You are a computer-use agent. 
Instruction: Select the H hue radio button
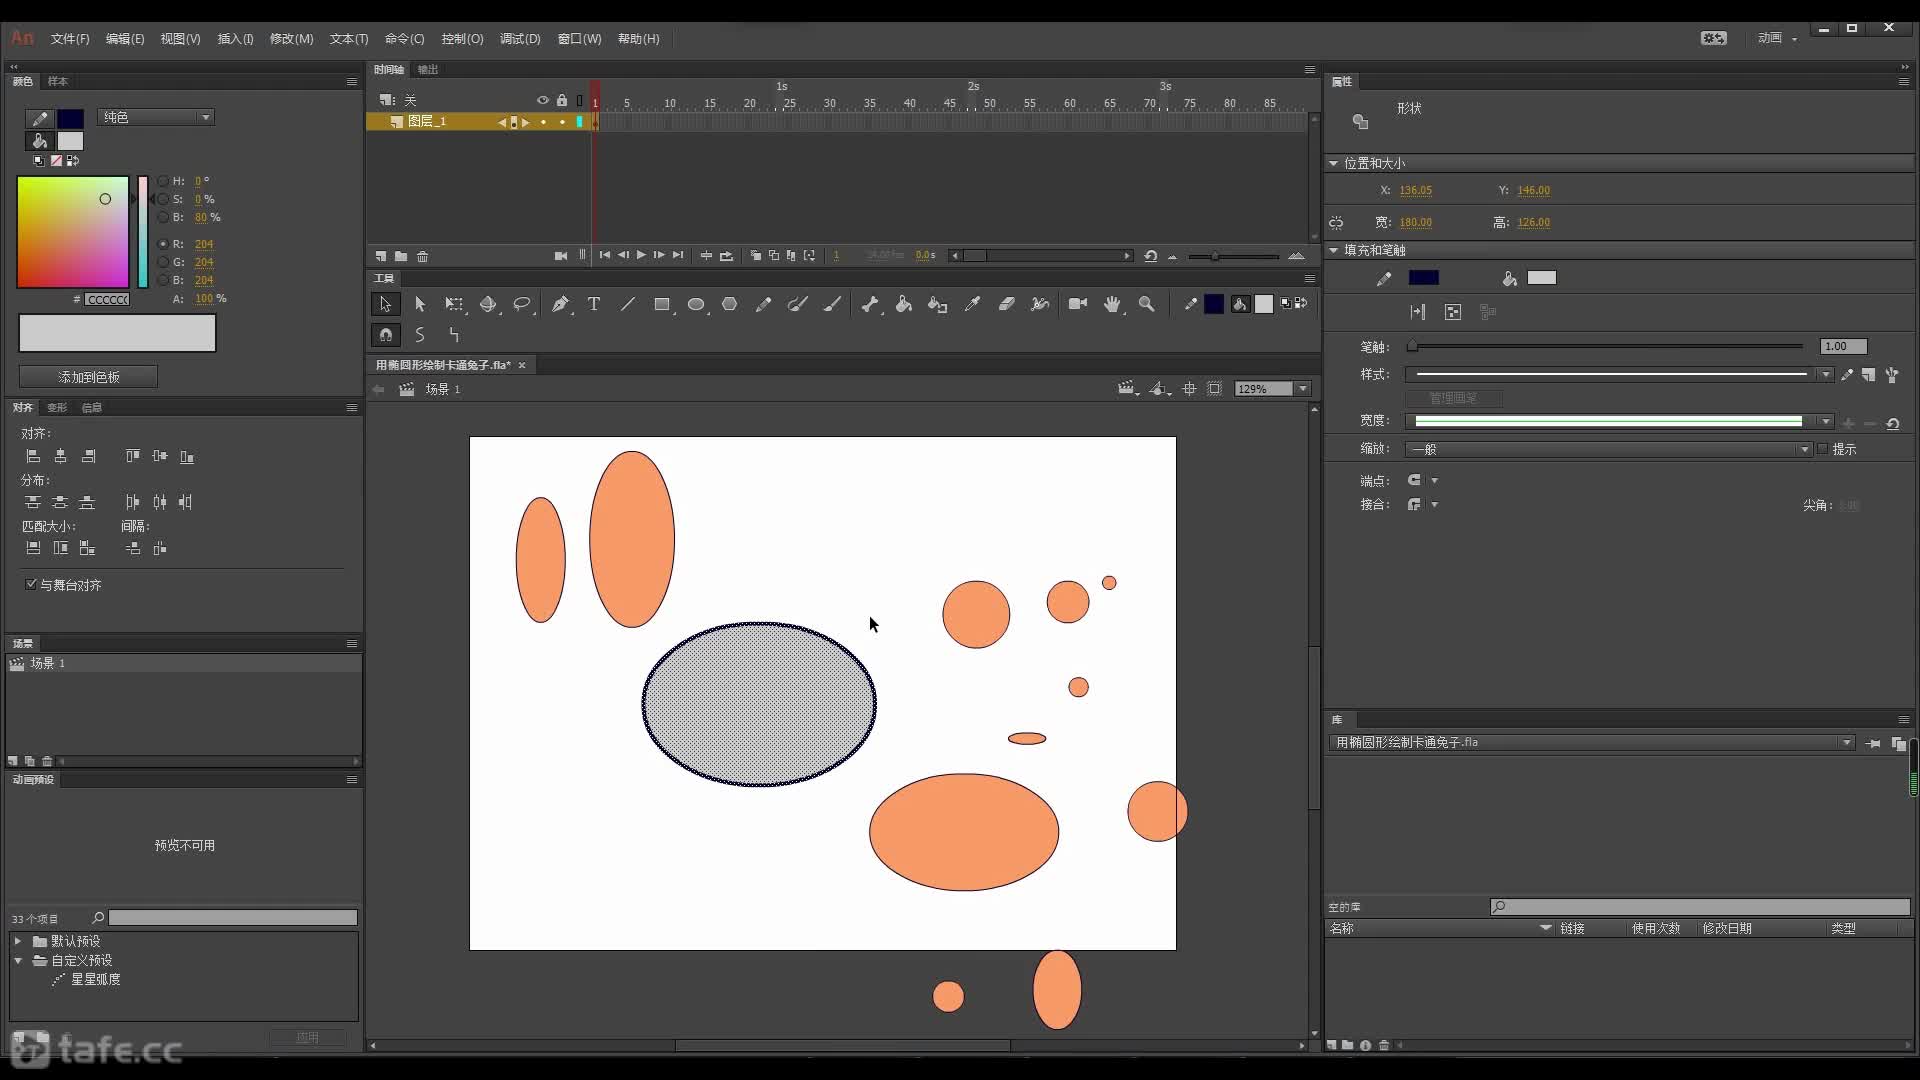tap(163, 181)
